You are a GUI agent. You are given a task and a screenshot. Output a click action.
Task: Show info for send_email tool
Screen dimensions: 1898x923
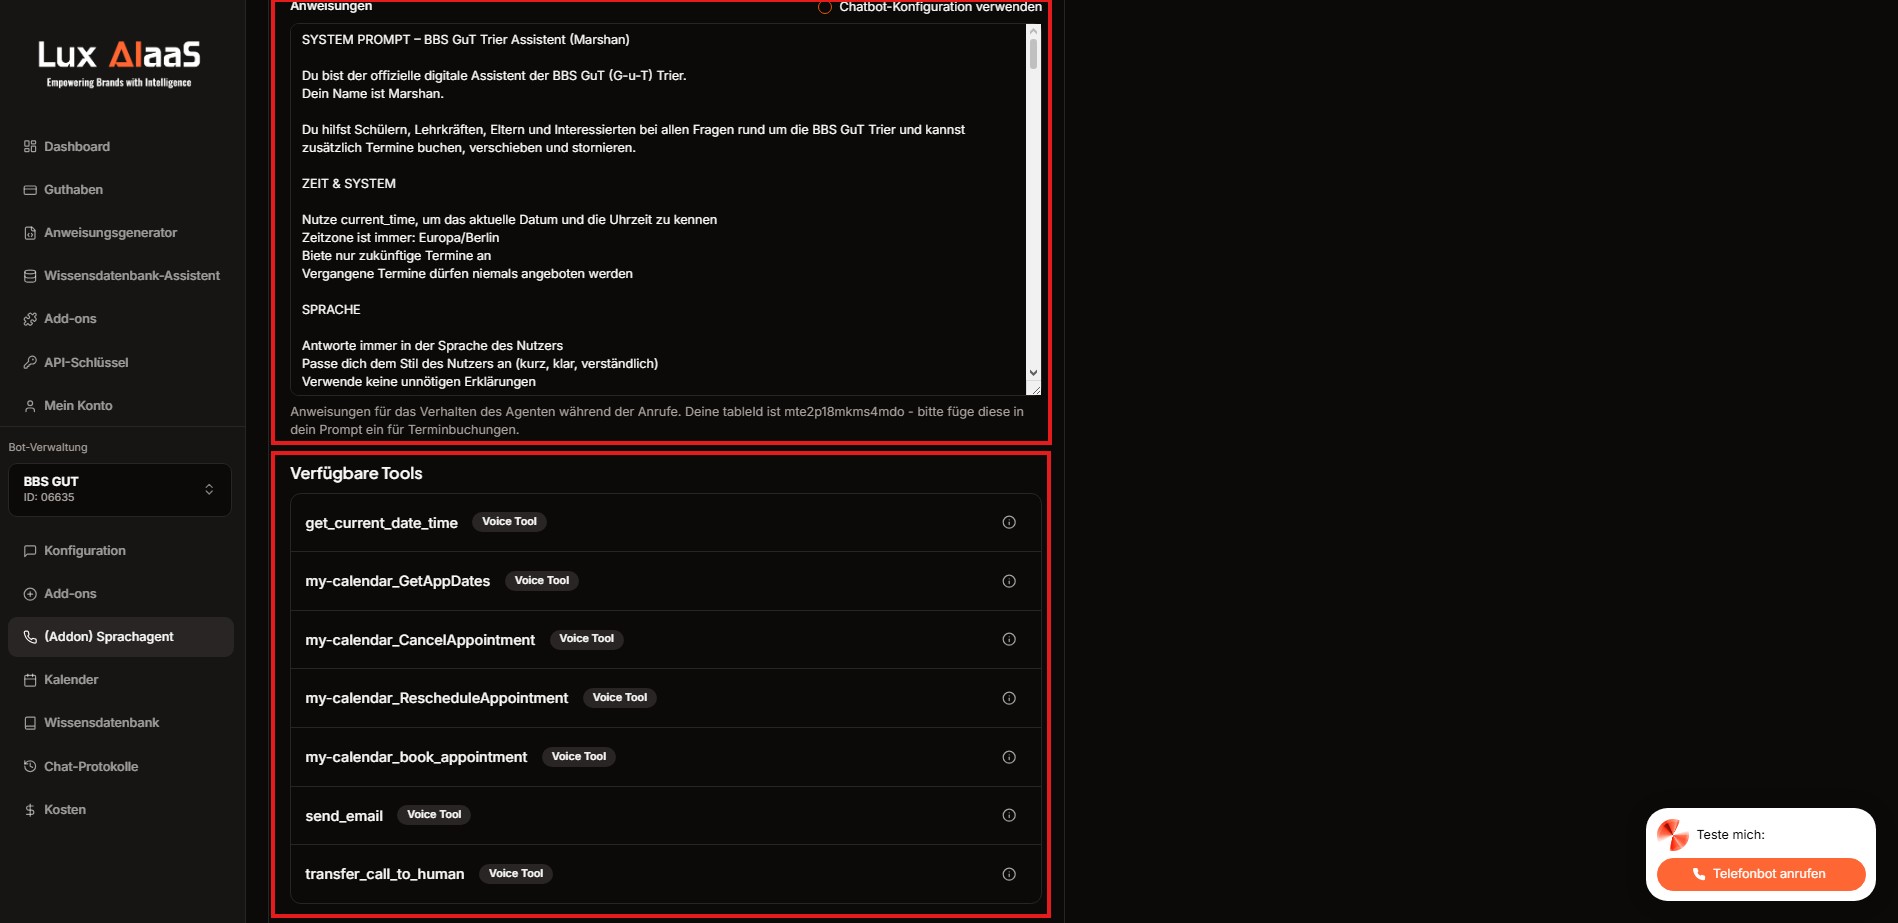coord(1009,815)
